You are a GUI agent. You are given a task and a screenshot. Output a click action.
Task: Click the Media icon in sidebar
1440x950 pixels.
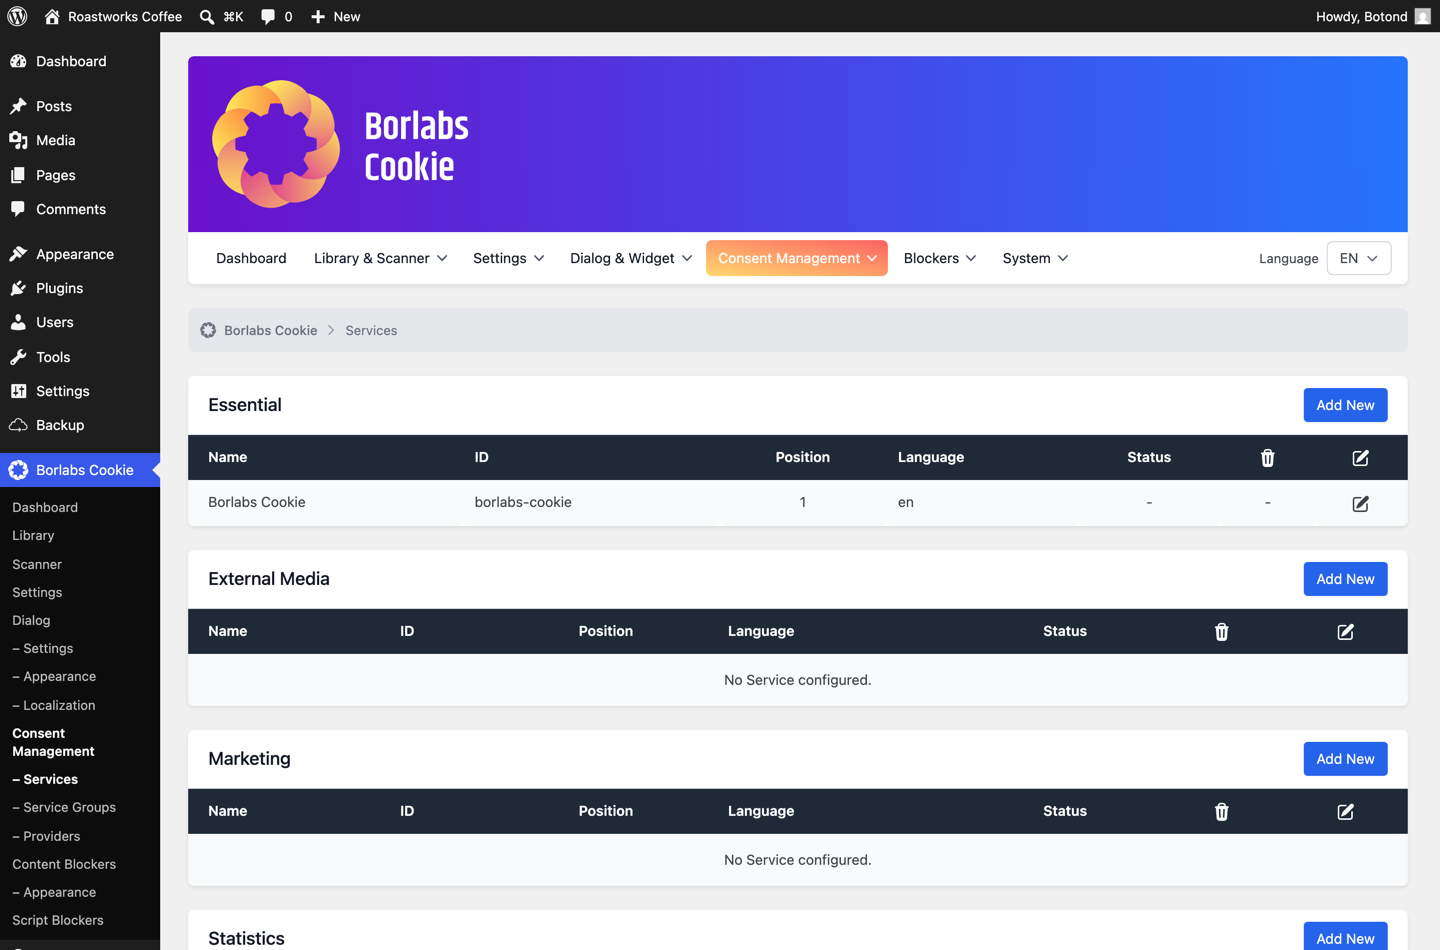[18, 140]
